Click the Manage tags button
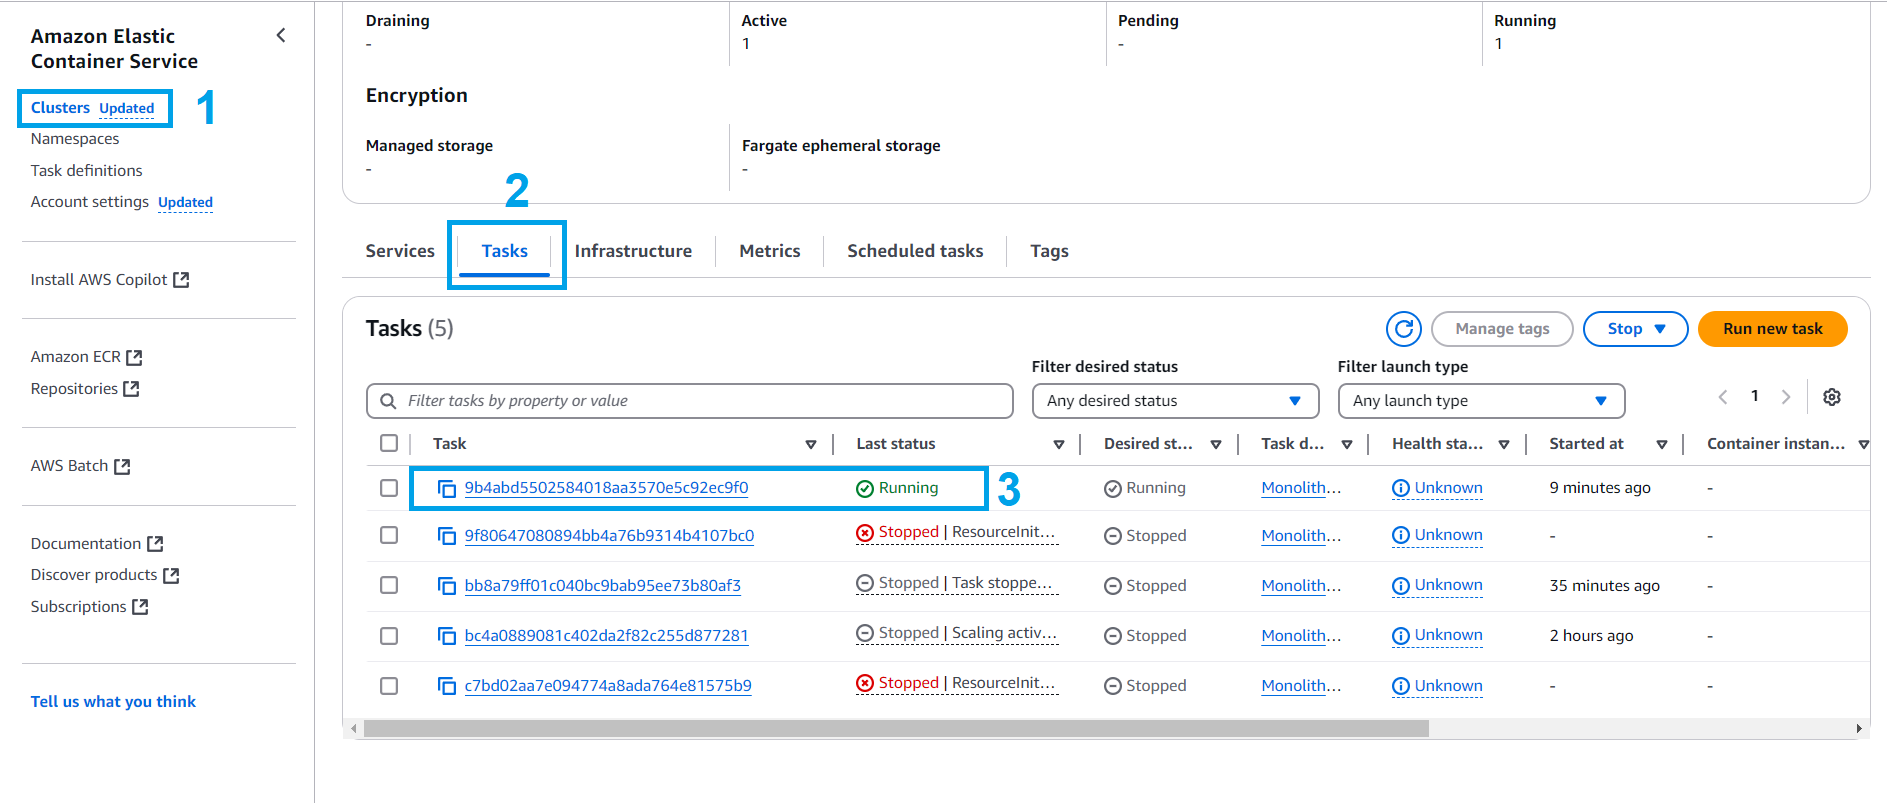The image size is (1887, 803). click(x=1502, y=329)
